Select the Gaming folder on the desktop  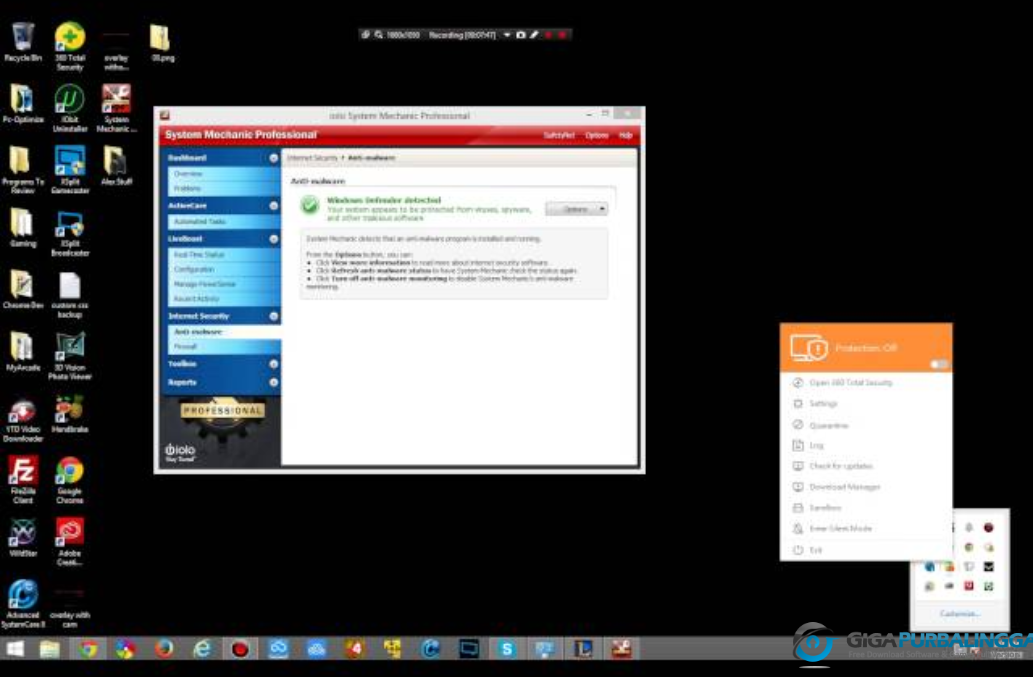click(22, 228)
